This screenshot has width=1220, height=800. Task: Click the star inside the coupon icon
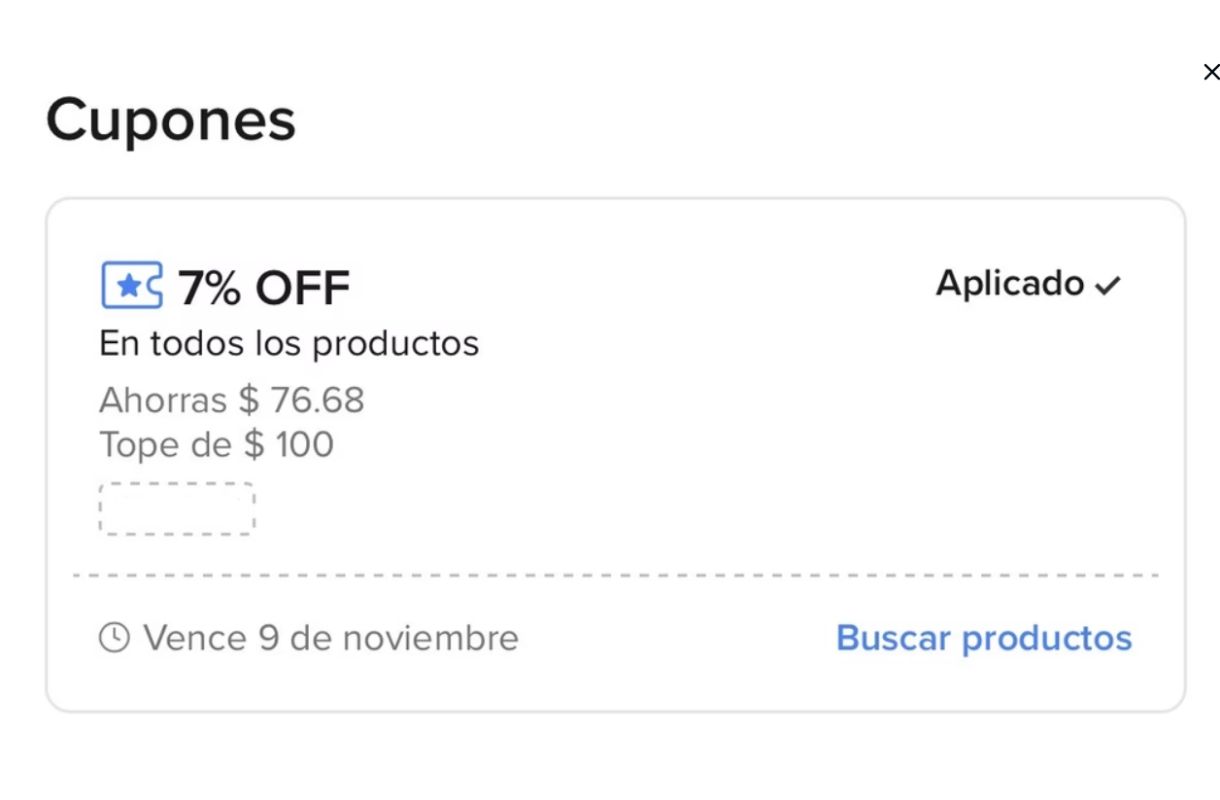[130, 286]
